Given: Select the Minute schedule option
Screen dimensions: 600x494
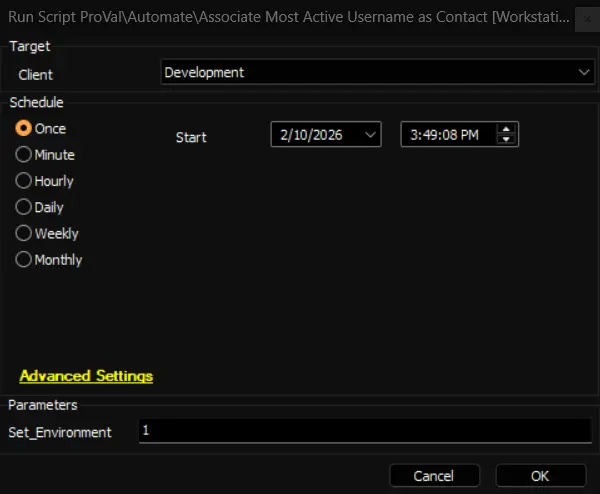Looking at the screenshot, I should coord(24,155).
